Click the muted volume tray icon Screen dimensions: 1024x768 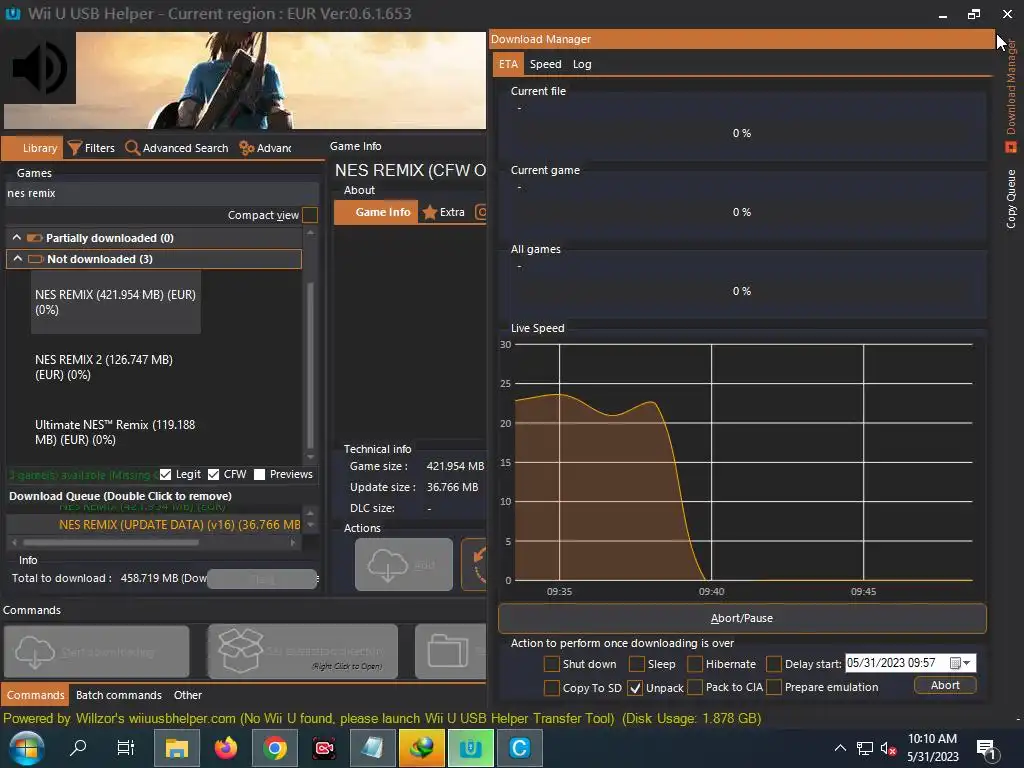tap(888, 748)
